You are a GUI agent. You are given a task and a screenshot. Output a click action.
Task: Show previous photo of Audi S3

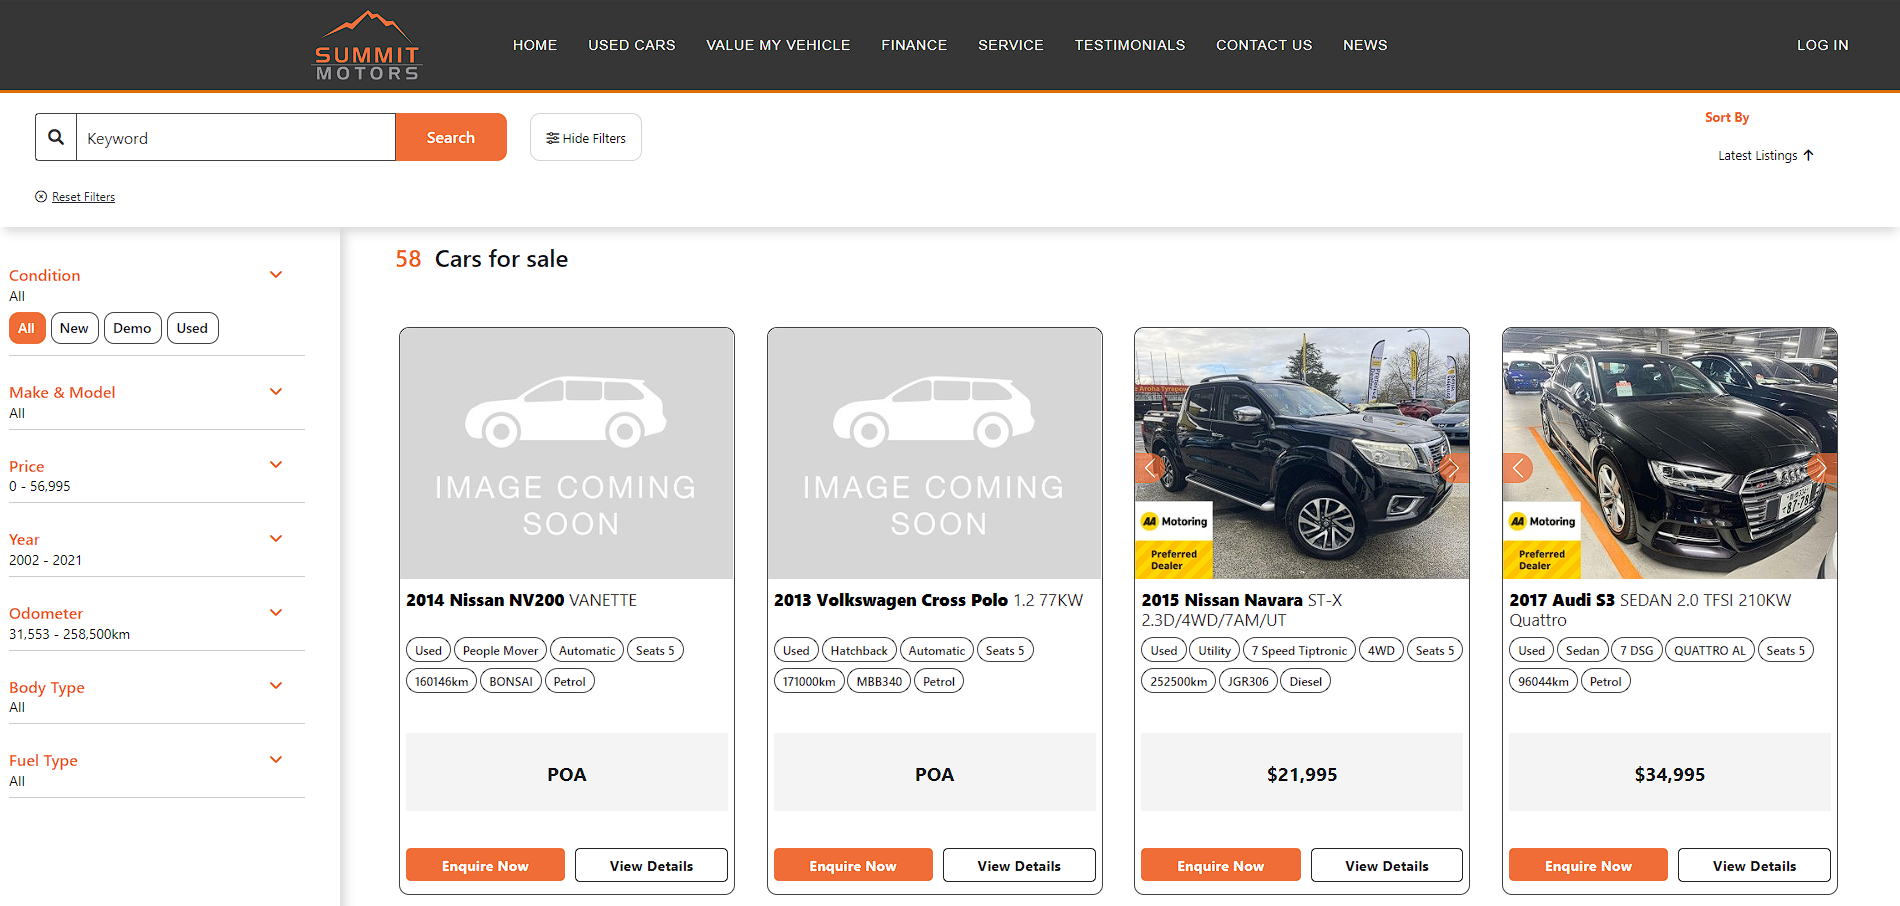coord(1518,468)
